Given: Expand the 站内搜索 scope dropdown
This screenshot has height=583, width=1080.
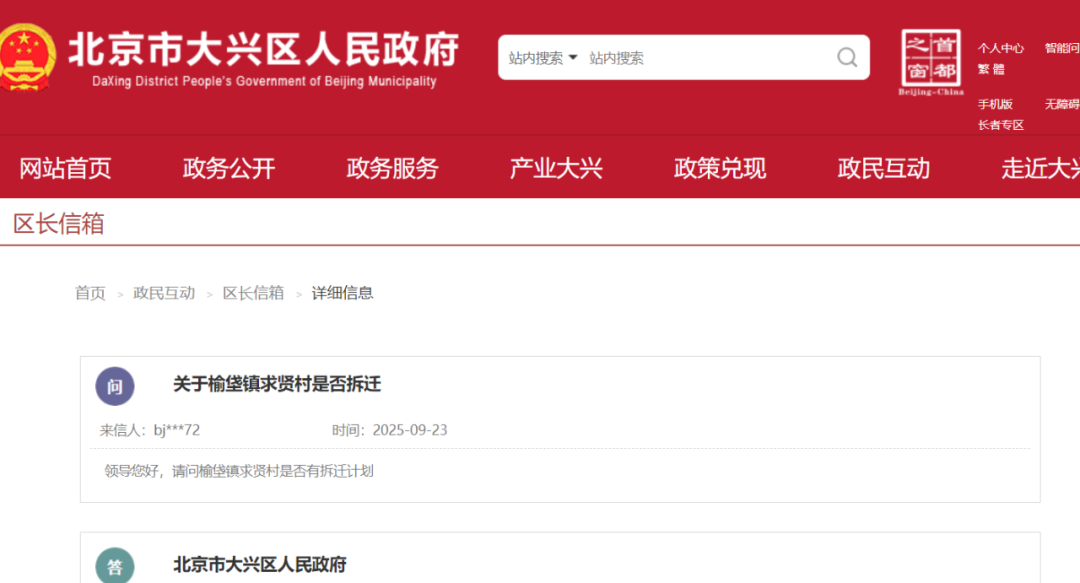Looking at the screenshot, I should pyautogui.click(x=543, y=58).
